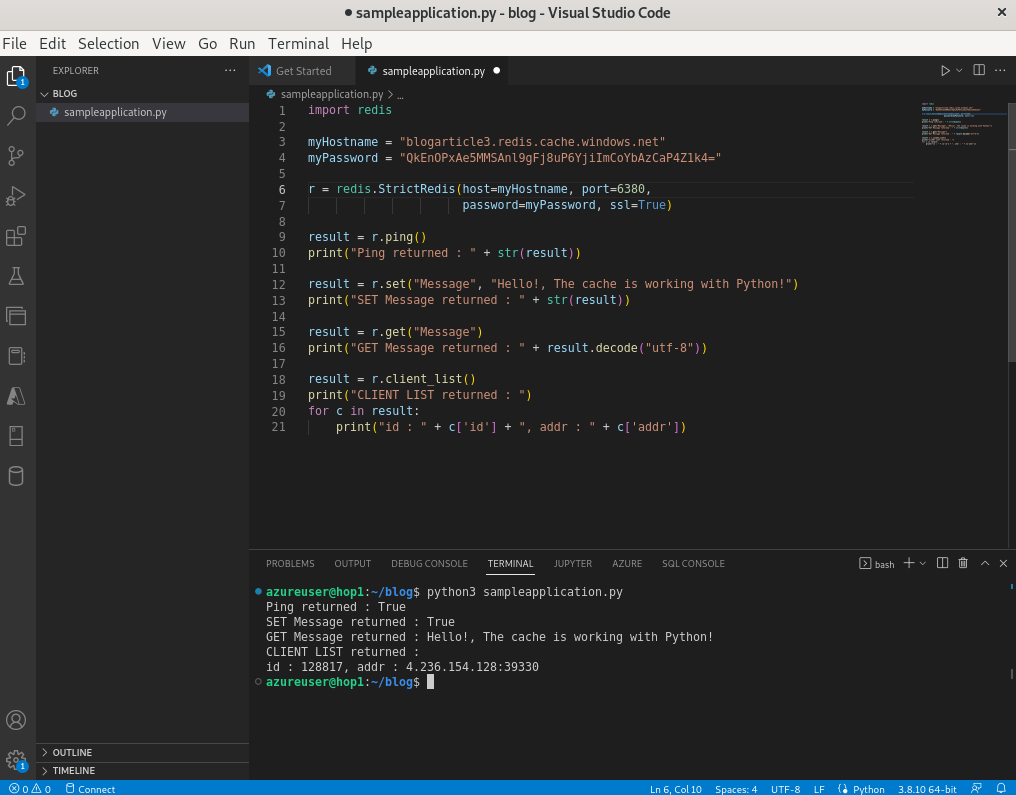Open the Source Control view

[16, 156]
